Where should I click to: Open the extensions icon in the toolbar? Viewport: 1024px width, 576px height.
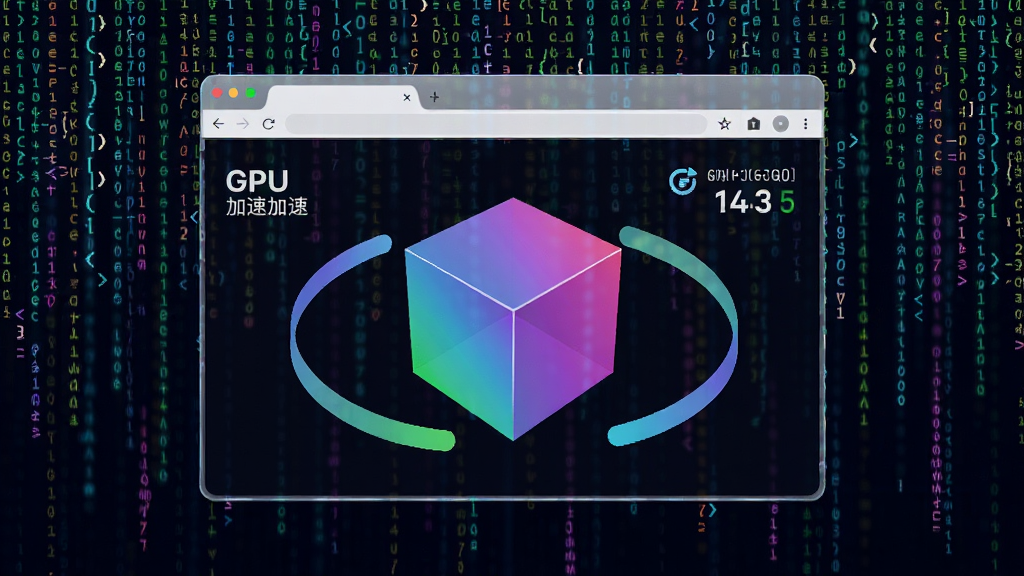click(x=754, y=123)
